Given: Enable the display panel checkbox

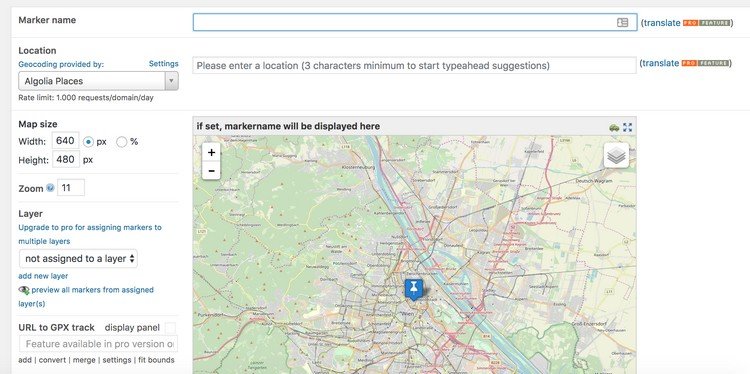Looking at the screenshot, I should (x=170, y=328).
